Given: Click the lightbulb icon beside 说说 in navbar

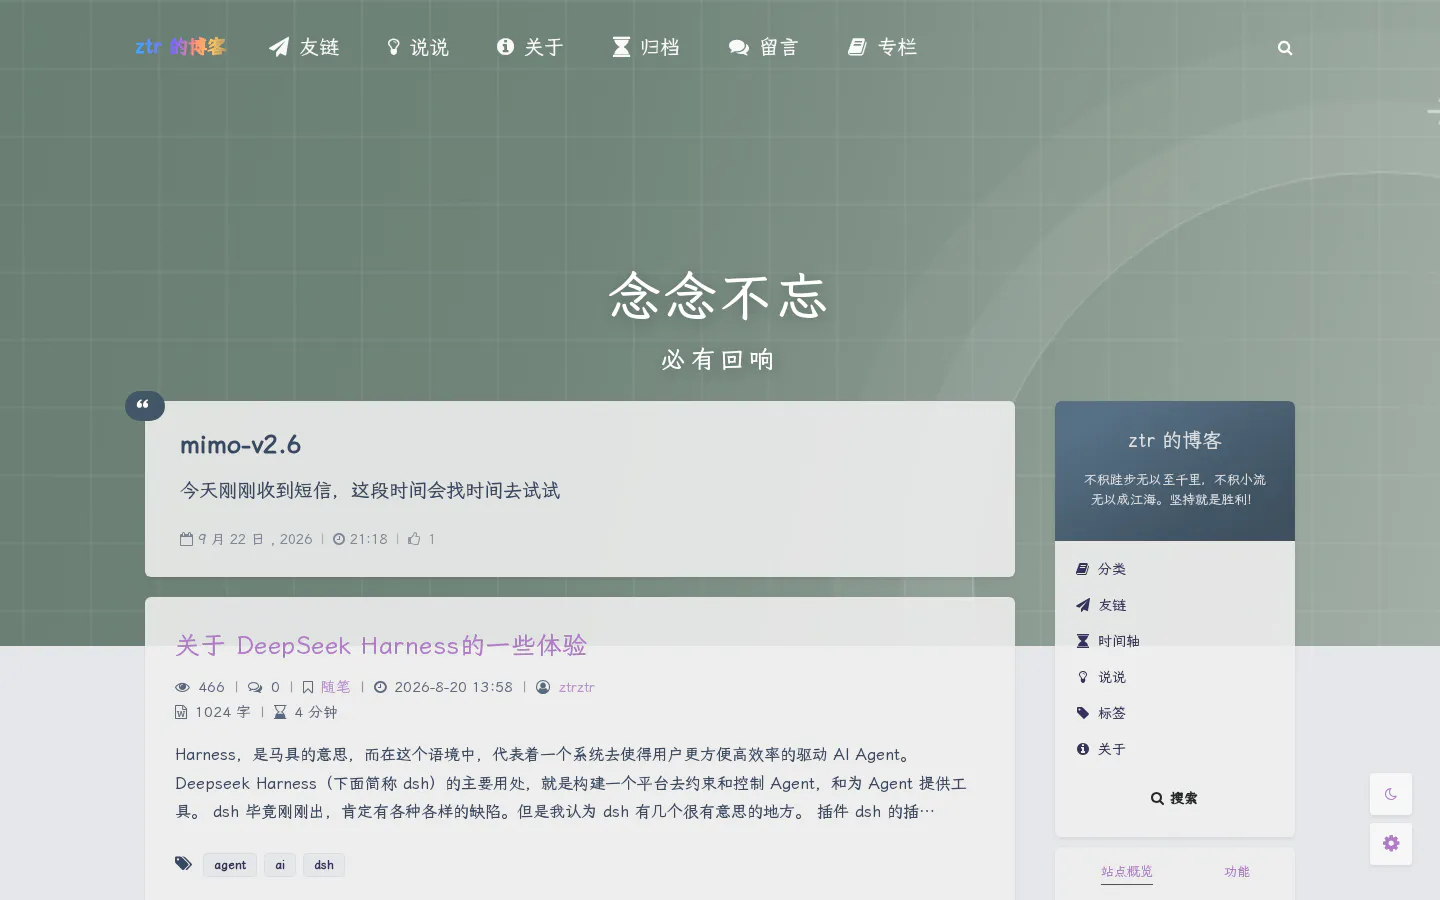Looking at the screenshot, I should [x=394, y=47].
